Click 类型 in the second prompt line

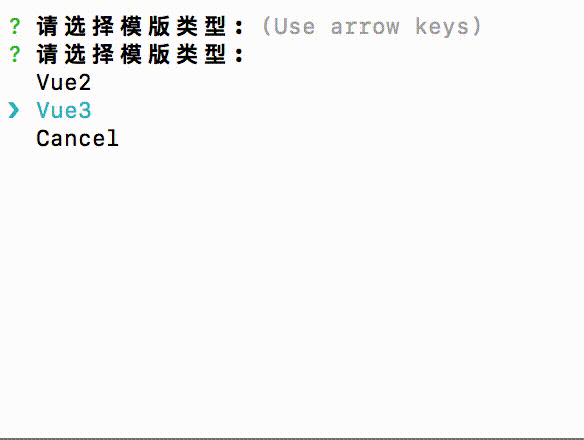tap(201, 54)
